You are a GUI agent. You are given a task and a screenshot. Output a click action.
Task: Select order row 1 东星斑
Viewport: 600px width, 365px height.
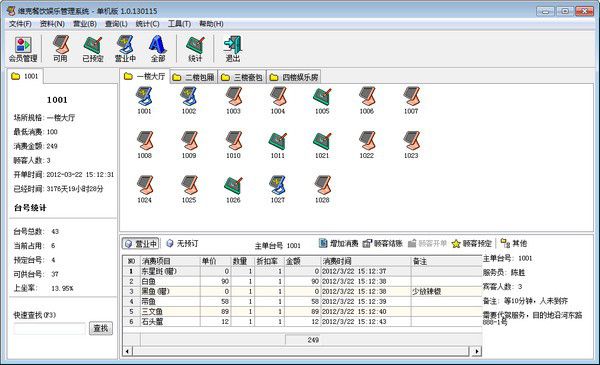302,271
